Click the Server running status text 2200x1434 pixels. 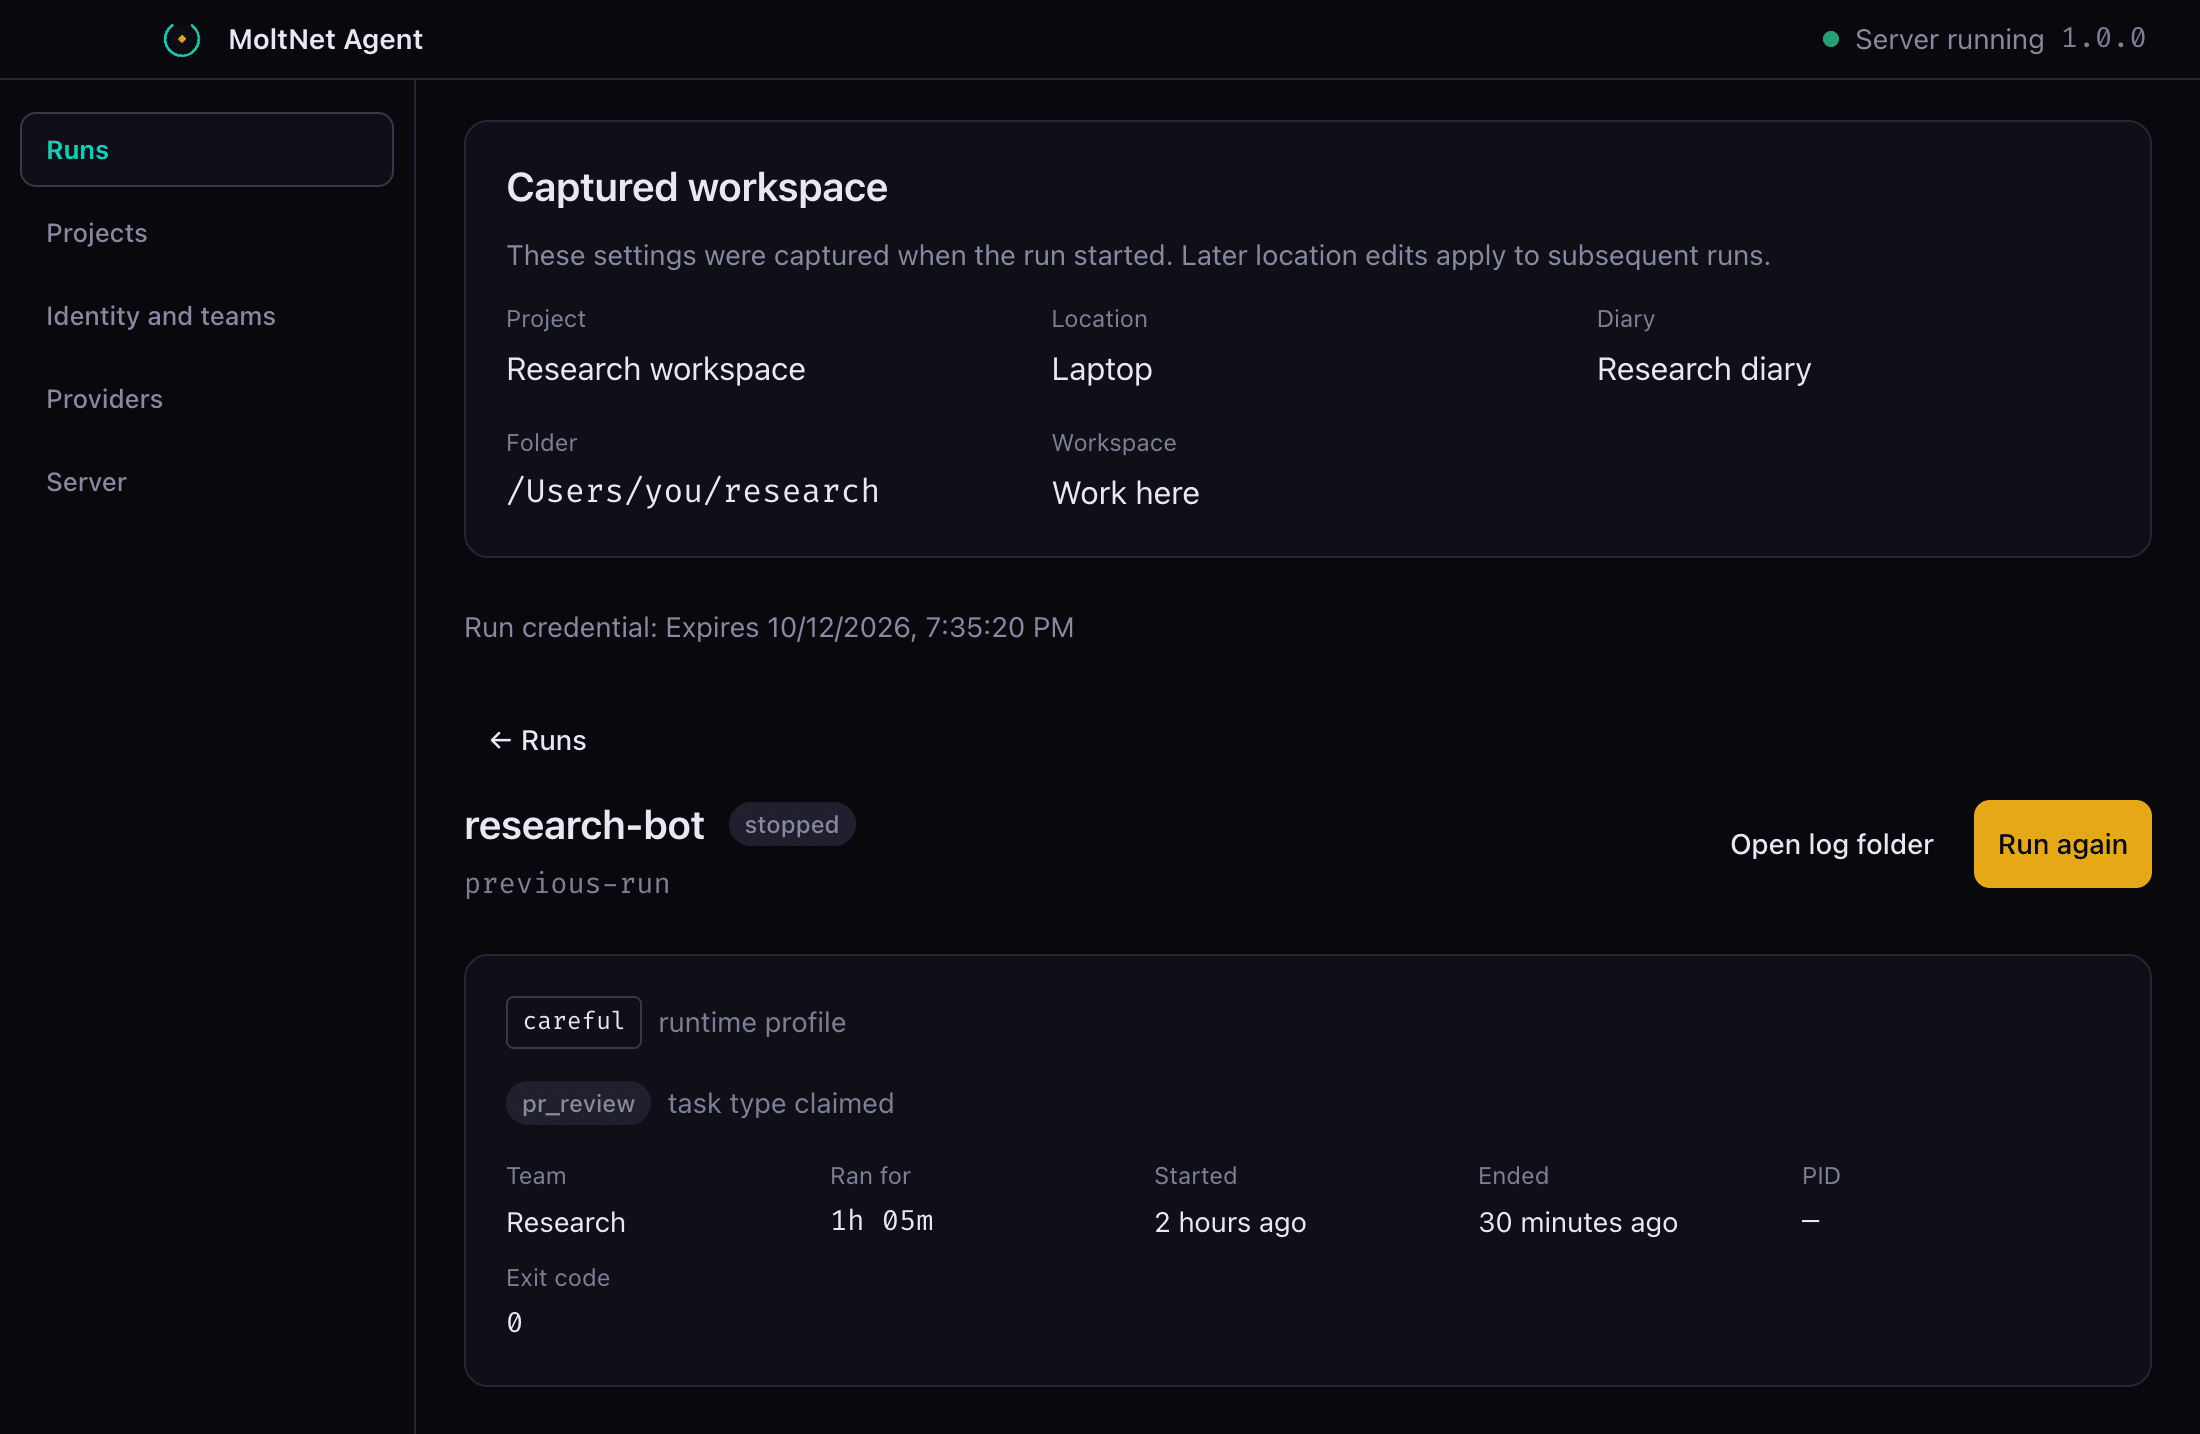(x=1949, y=39)
